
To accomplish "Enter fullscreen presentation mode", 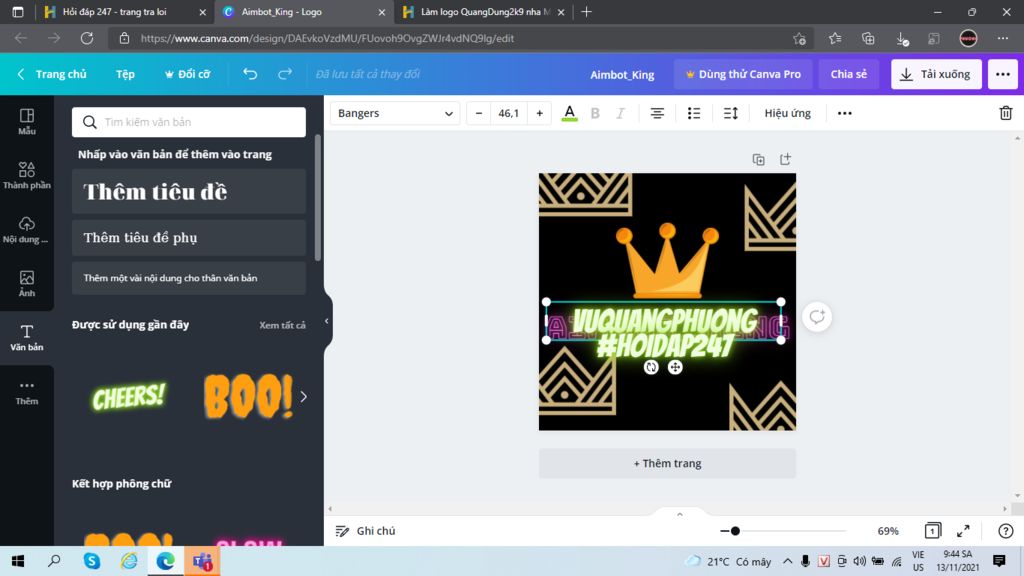I will (x=963, y=531).
